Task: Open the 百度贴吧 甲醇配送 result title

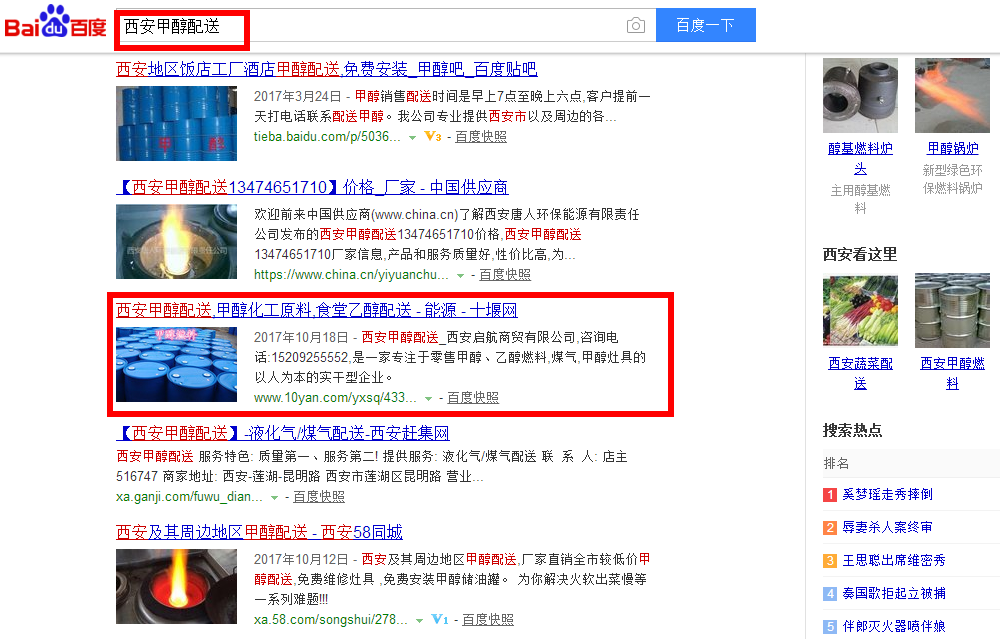Action: coord(327,69)
